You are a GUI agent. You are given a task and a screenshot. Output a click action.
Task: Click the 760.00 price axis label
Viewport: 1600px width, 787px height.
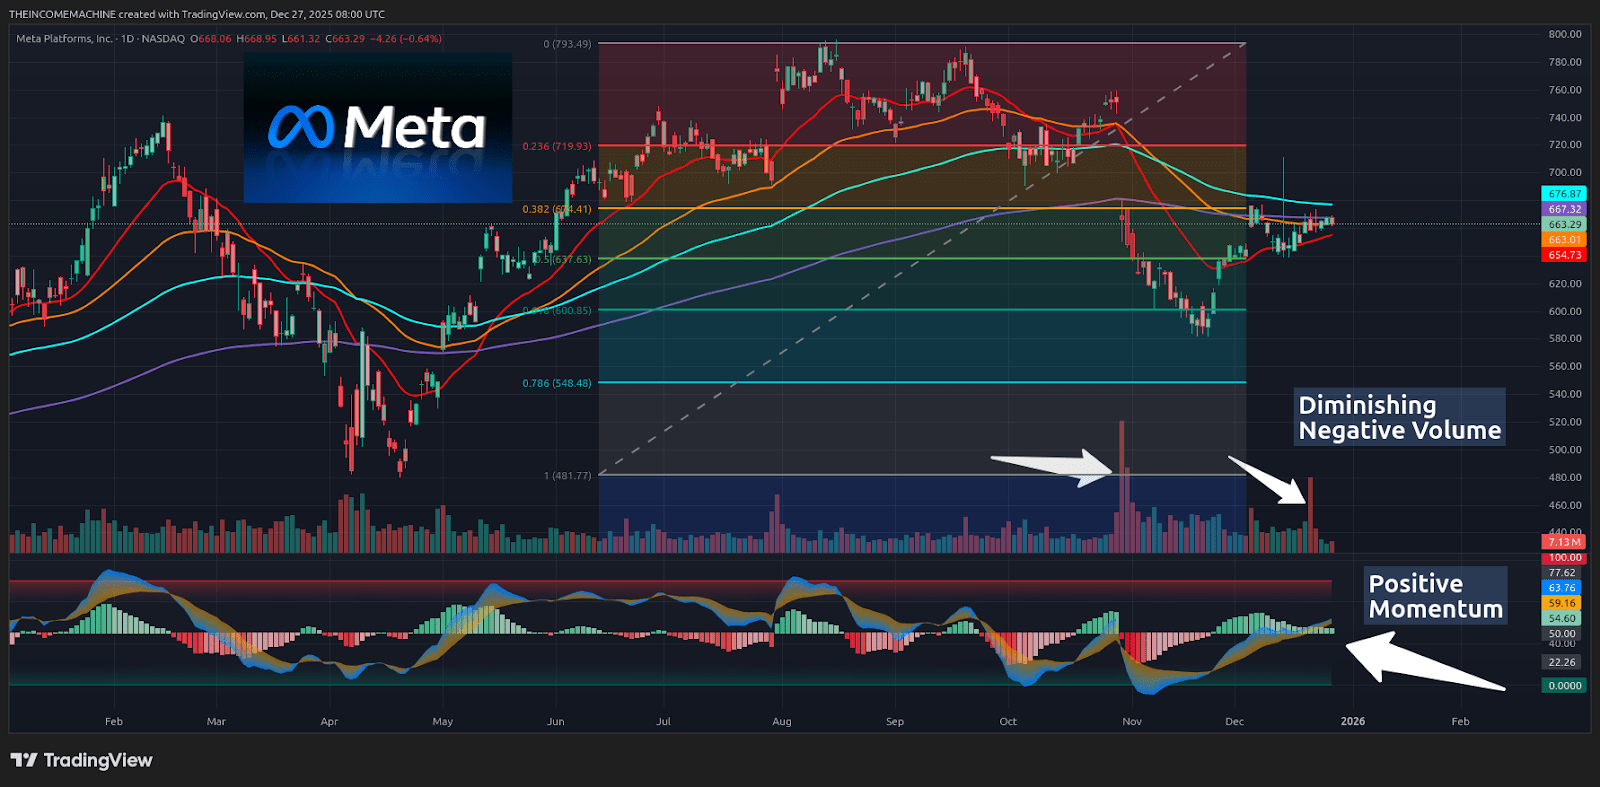pyautogui.click(x=1565, y=90)
